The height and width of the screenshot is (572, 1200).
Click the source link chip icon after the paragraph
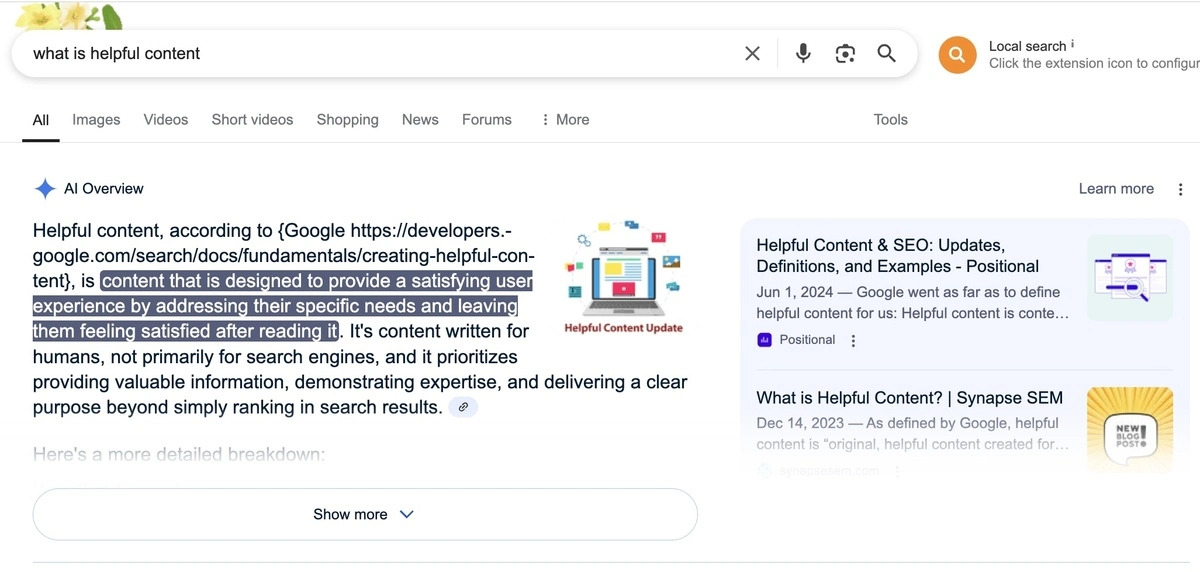(x=463, y=407)
